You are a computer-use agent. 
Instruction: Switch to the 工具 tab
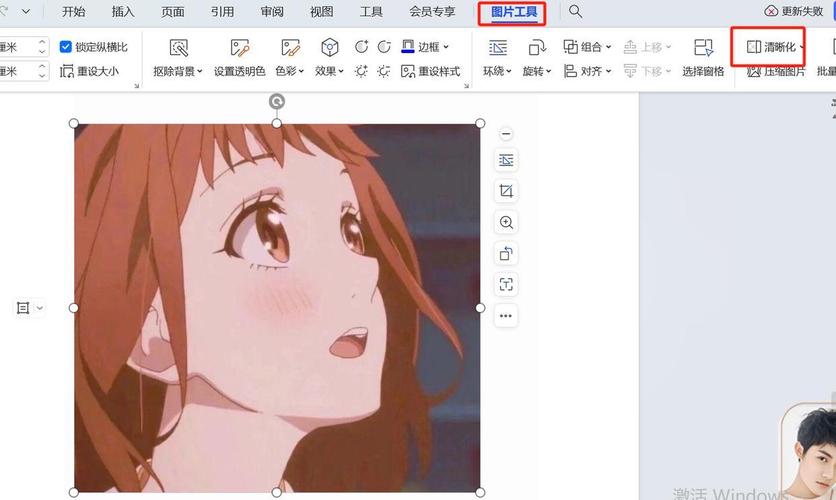[x=371, y=12]
